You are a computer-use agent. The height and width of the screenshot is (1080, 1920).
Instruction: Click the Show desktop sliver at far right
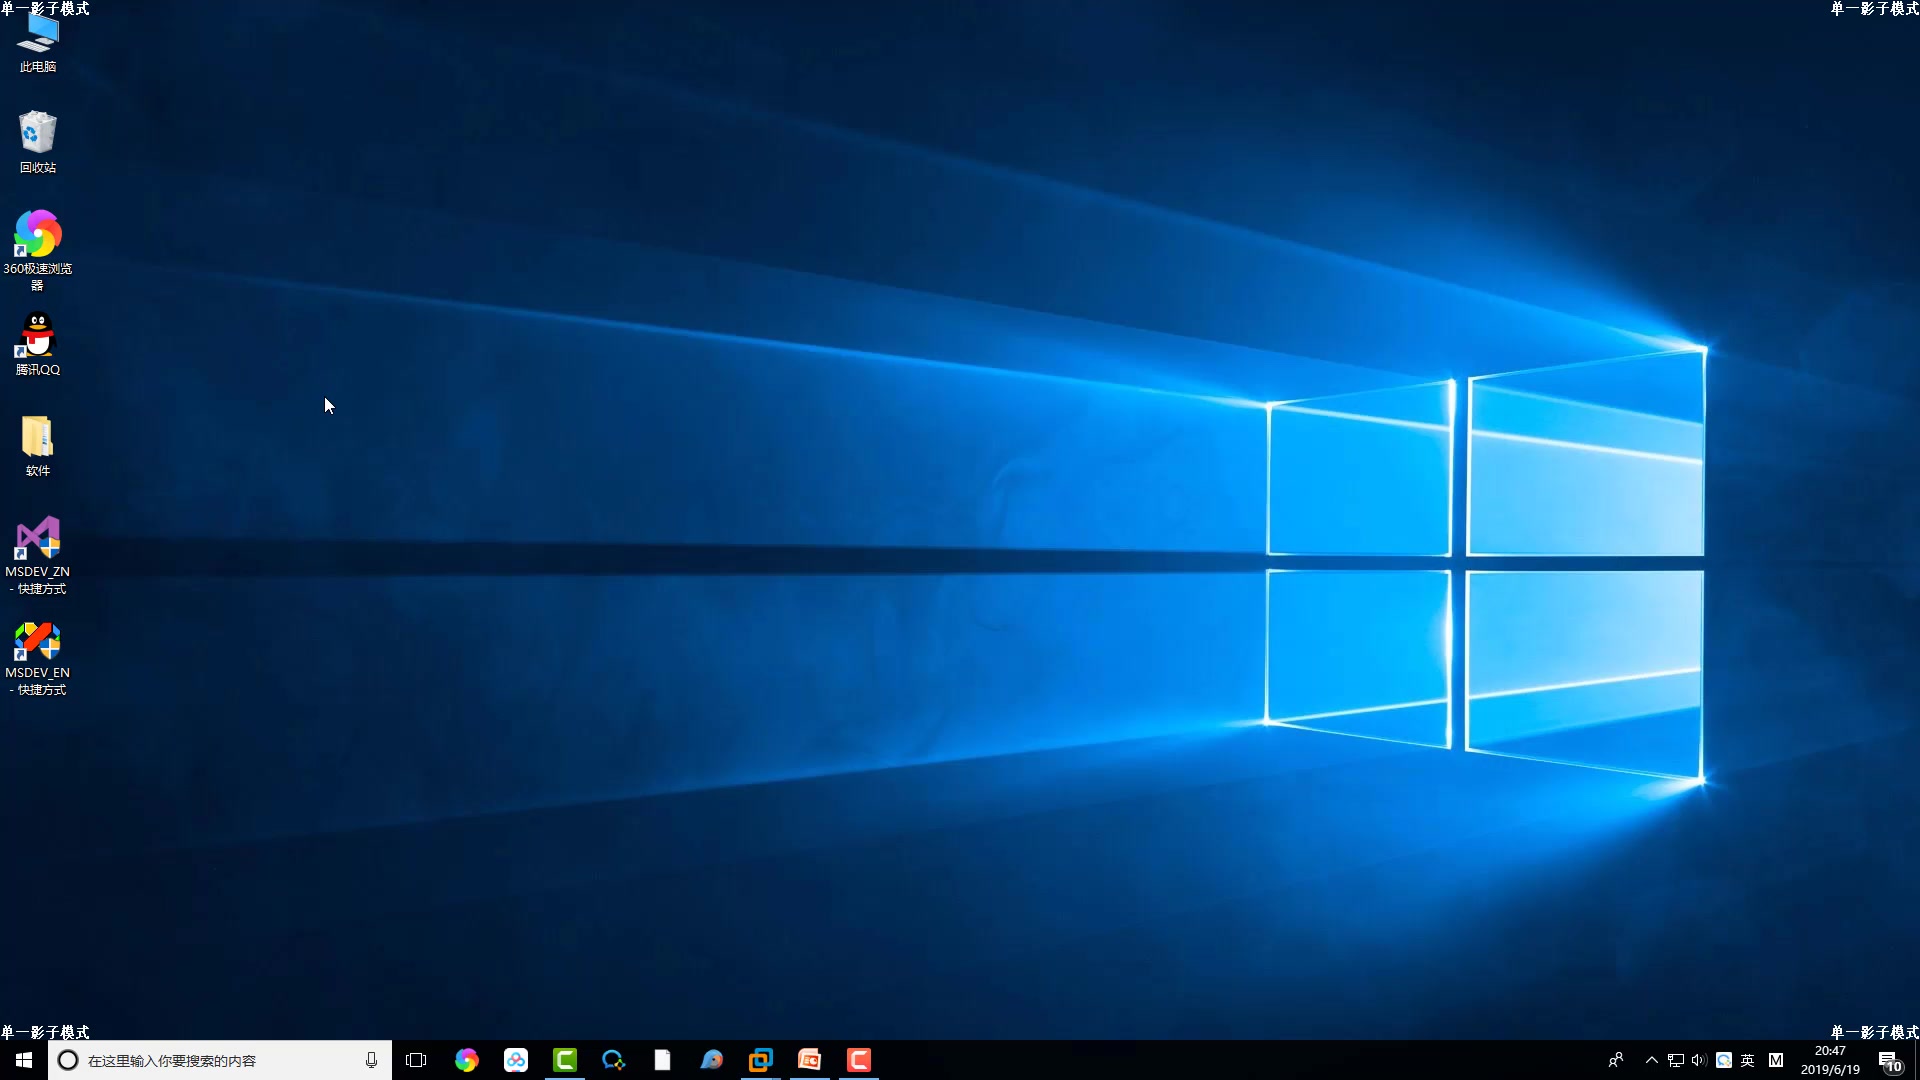[1916, 1060]
